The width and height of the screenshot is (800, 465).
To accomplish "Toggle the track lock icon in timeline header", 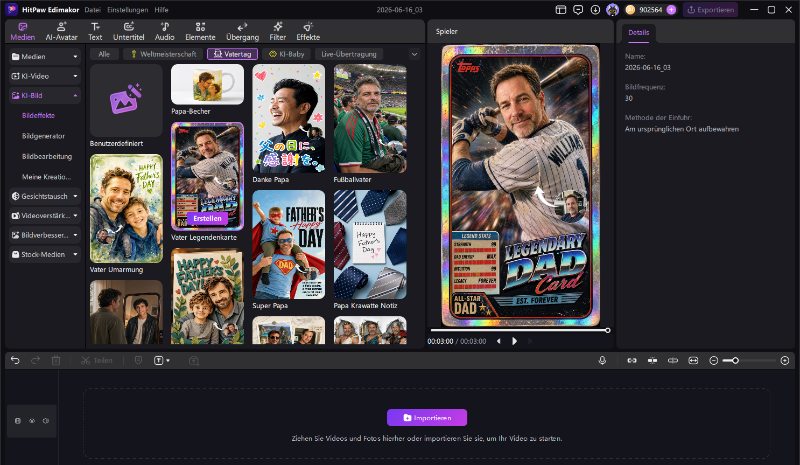I will click(18, 421).
